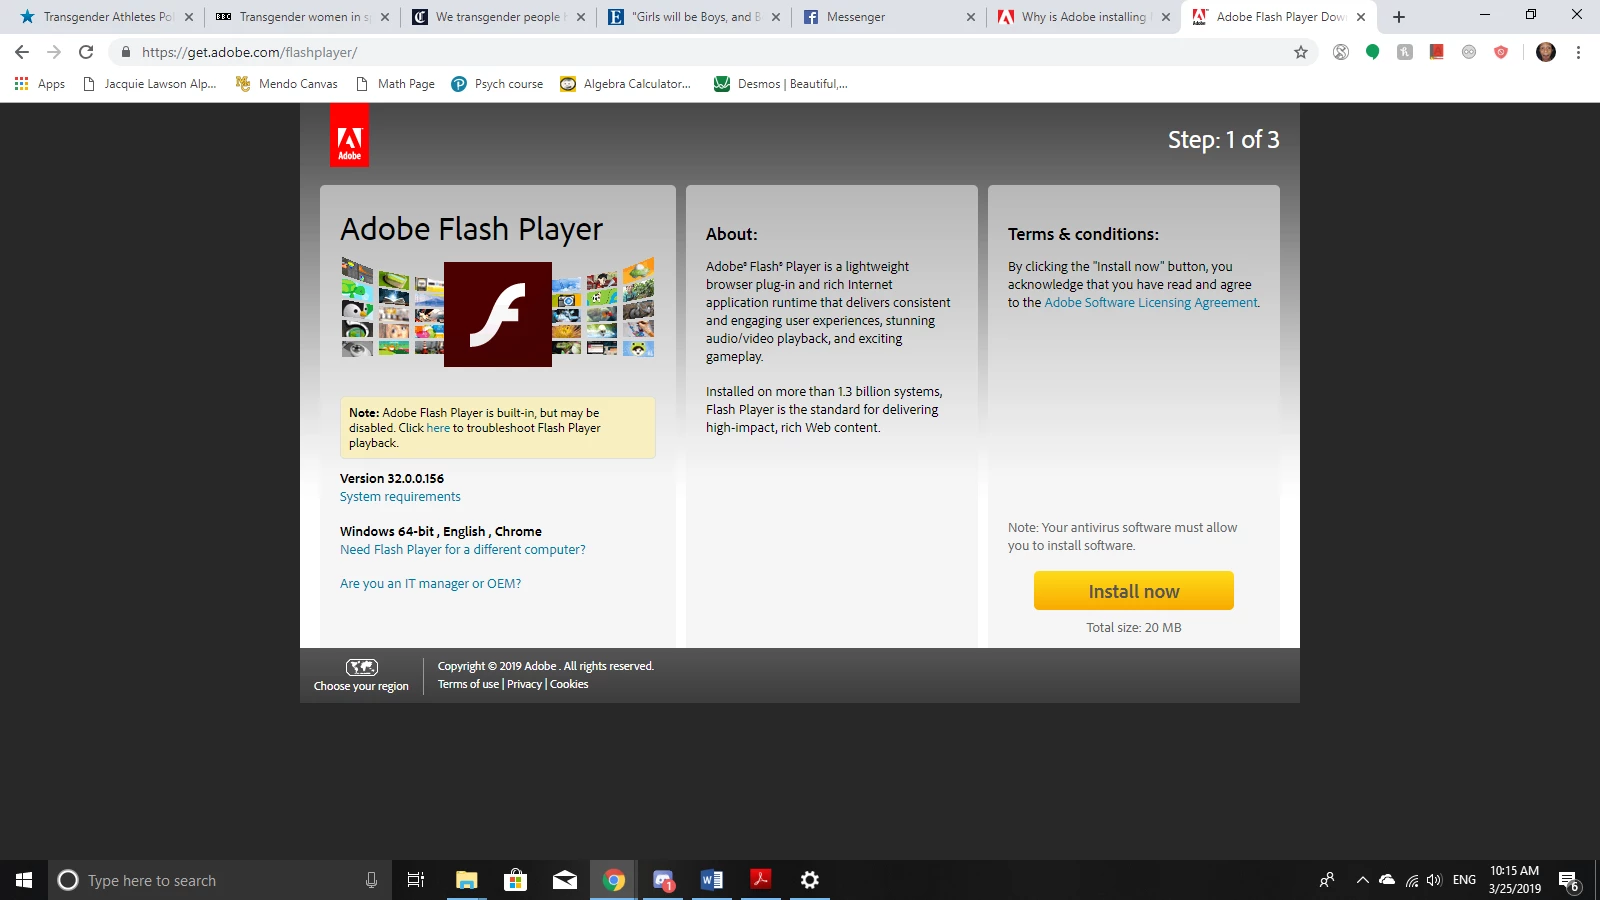Go forward one page
This screenshot has height=900, width=1600.
[x=54, y=52]
